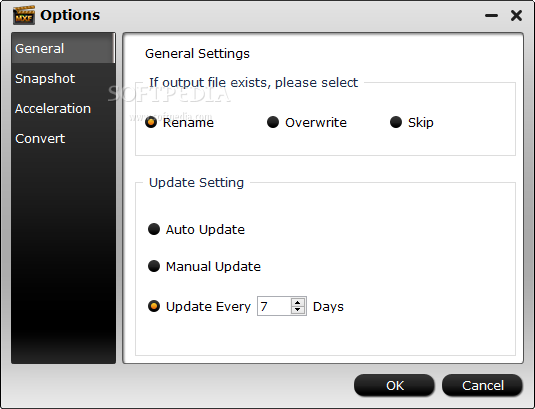Select the Rename radio button

click(x=151, y=122)
